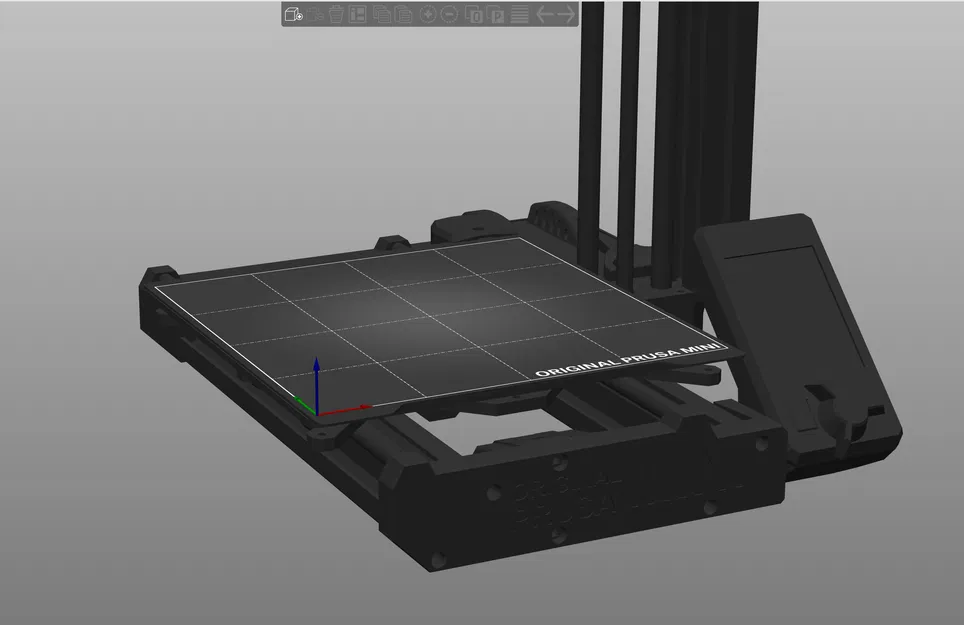Viewport: 964px width, 625px height.
Task: Delete all objects with the trash icon
Action: click(x=336, y=15)
